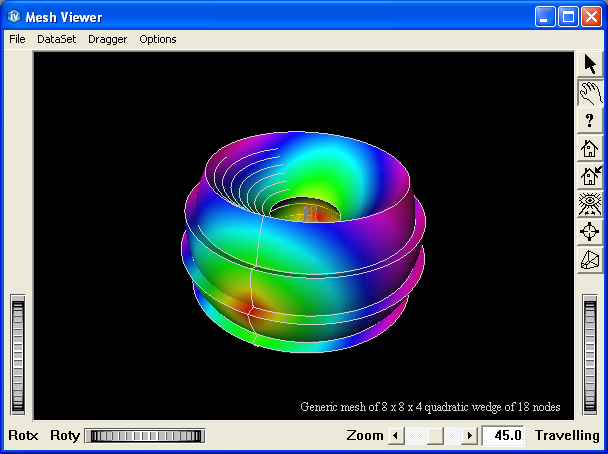Toggle perspective camera cube icon

590,260
